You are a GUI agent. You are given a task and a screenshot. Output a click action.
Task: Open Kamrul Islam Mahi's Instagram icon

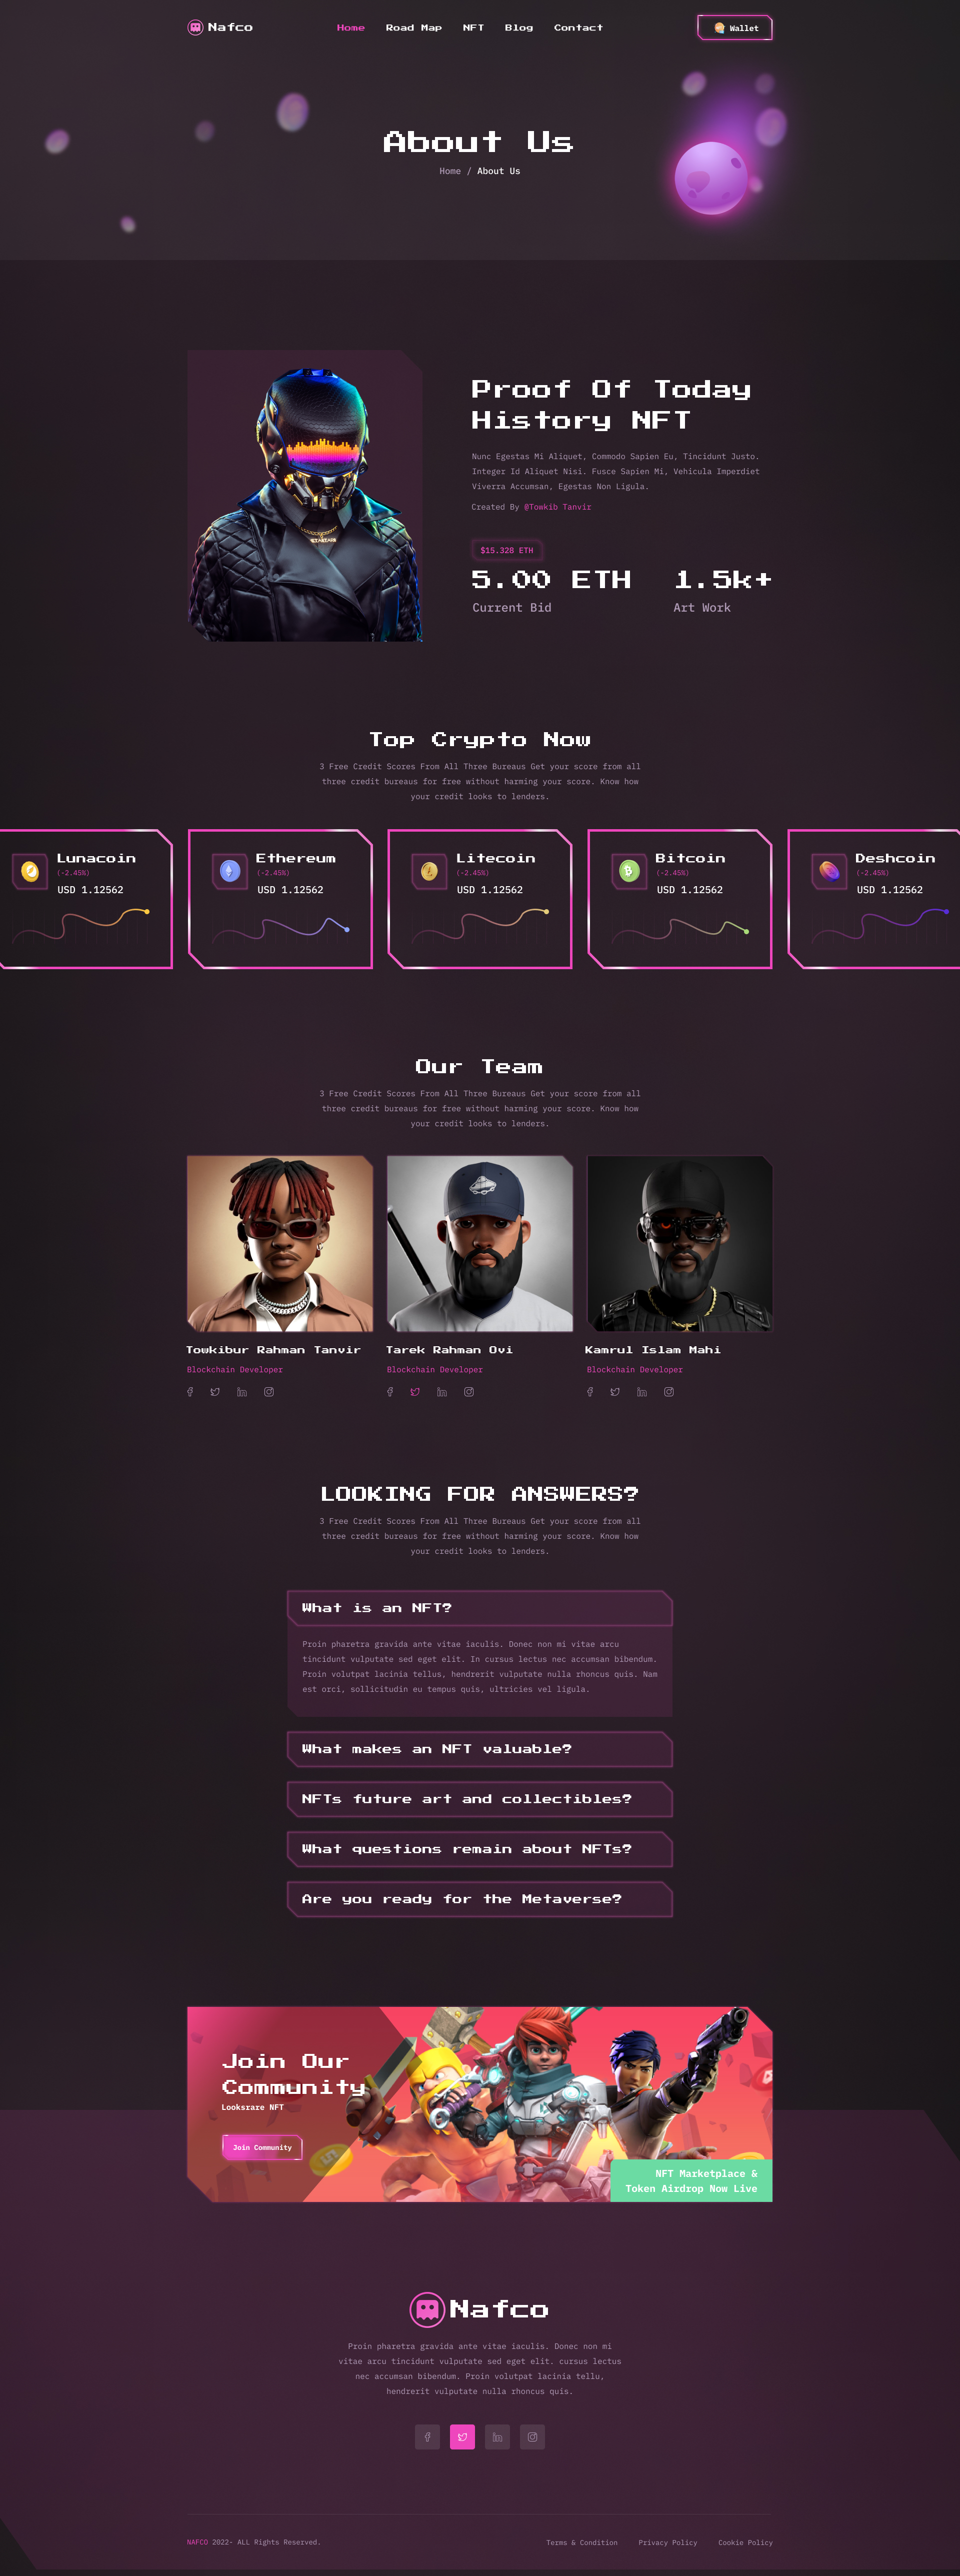coord(669,1391)
